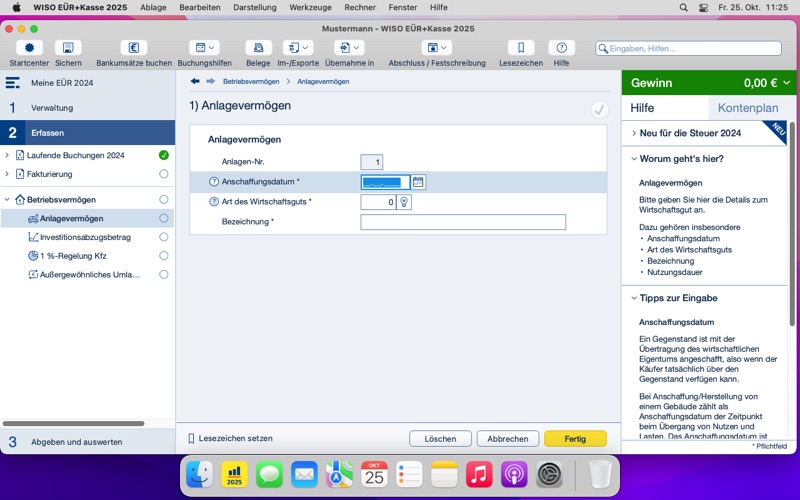Click the Hilfe question mark toolbar icon

click(x=561, y=48)
